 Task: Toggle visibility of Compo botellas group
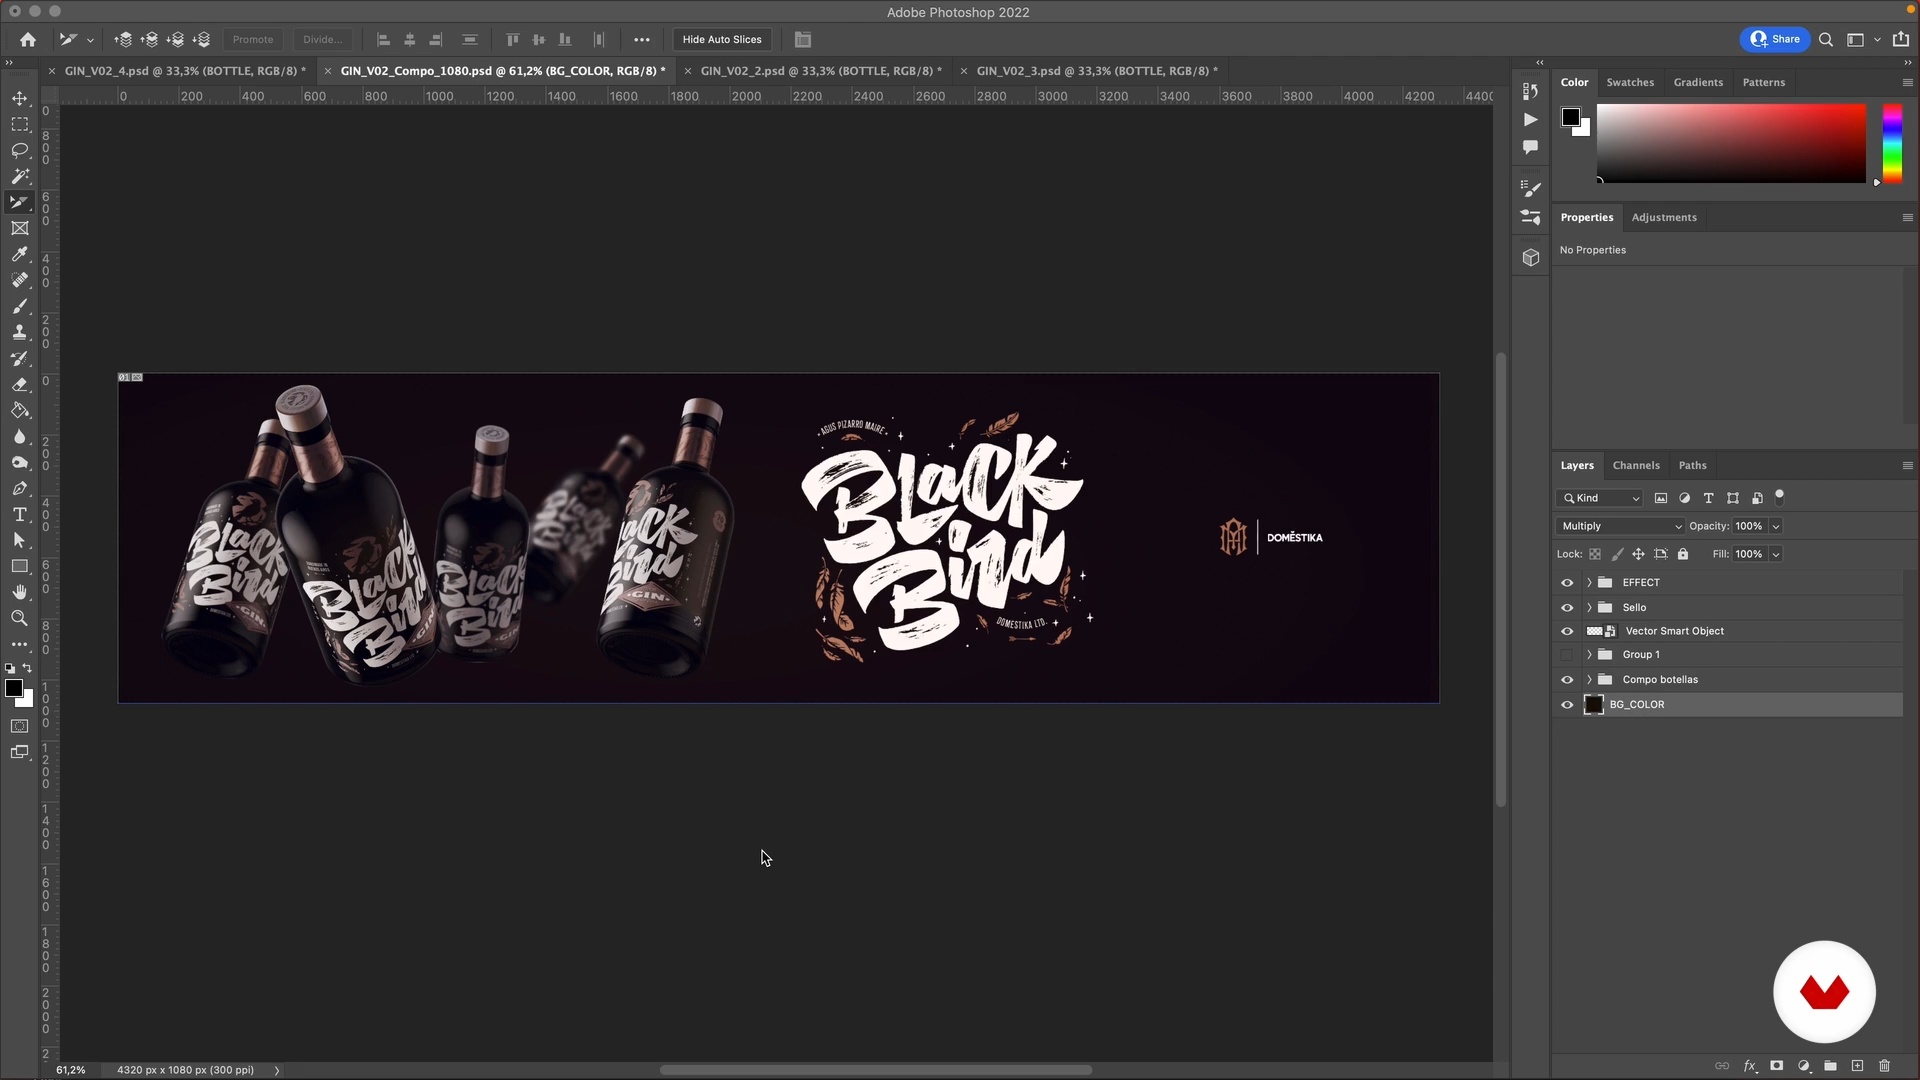point(1567,680)
